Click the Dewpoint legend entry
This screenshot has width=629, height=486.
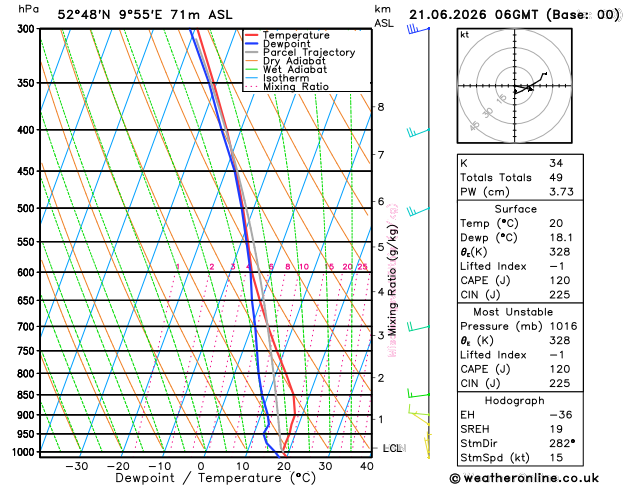coord(278,44)
